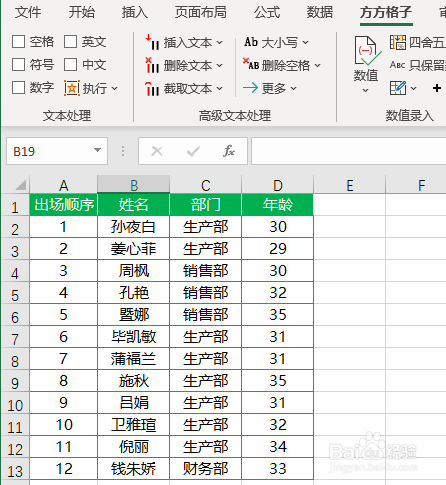Expand the 删除空格 dropdown arrow
The width and height of the screenshot is (446, 485).
[x=317, y=66]
